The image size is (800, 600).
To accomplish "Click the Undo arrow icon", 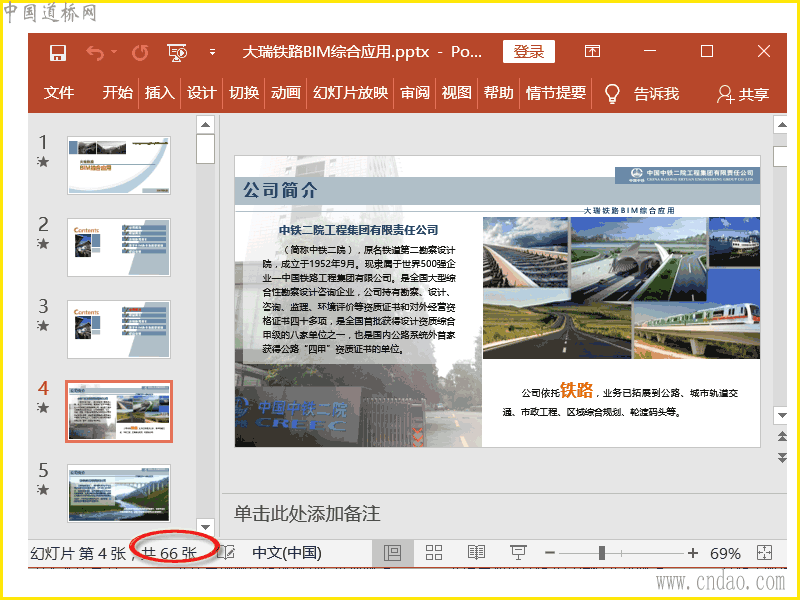I will (95, 52).
